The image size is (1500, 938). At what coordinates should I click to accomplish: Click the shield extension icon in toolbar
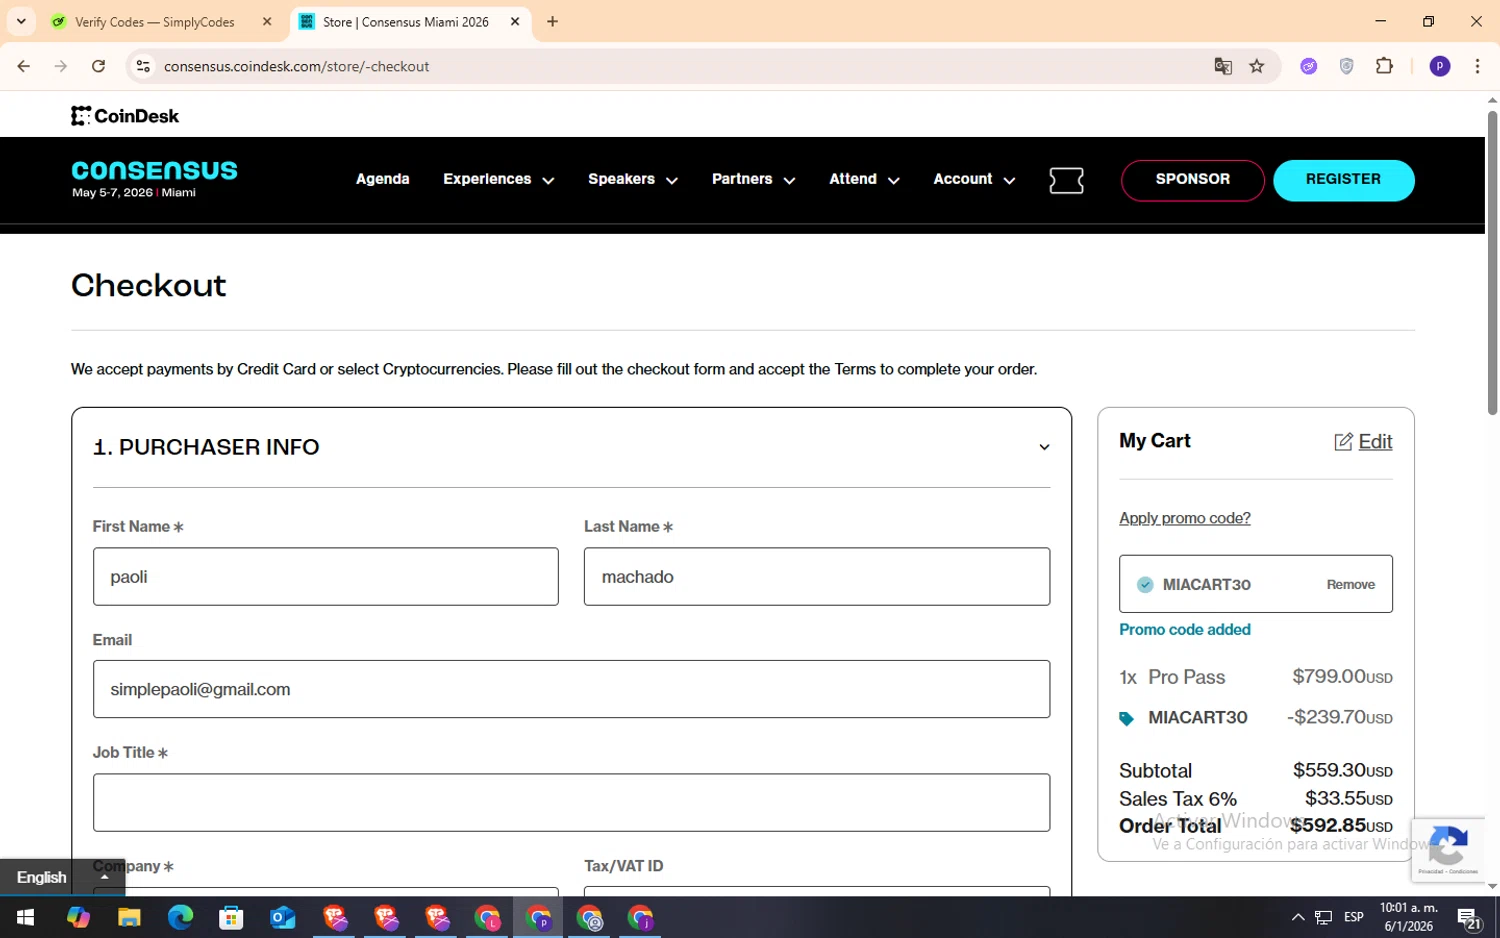click(x=1346, y=66)
